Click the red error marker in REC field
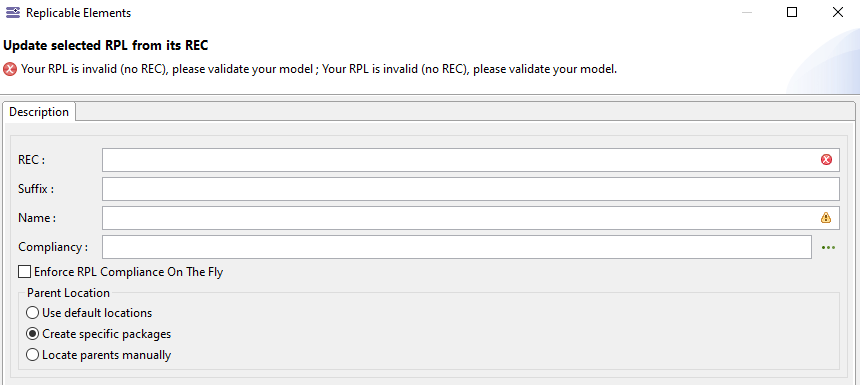860x385 pixels. click(826, 160)
